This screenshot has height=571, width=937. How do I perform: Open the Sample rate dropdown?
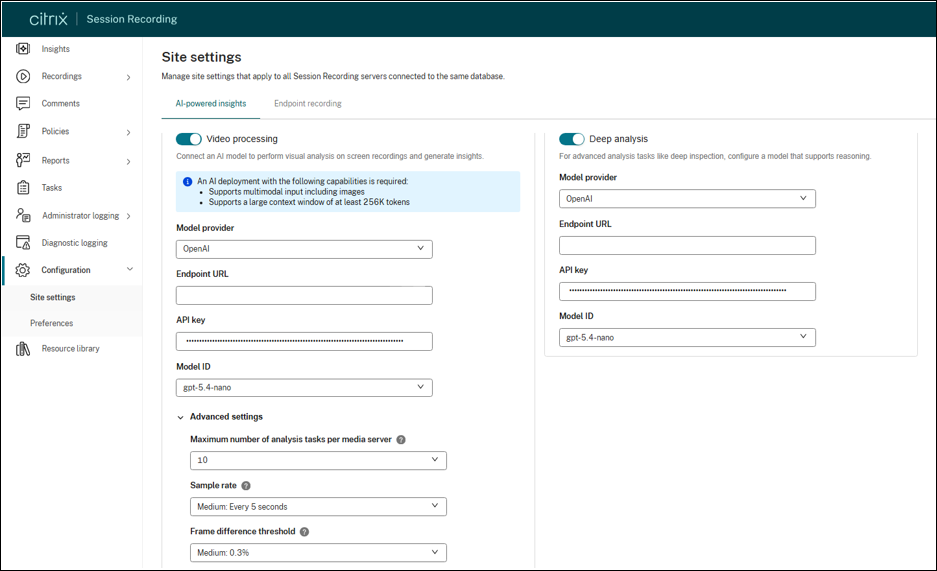pyautogui.click(x=319, y=506)
